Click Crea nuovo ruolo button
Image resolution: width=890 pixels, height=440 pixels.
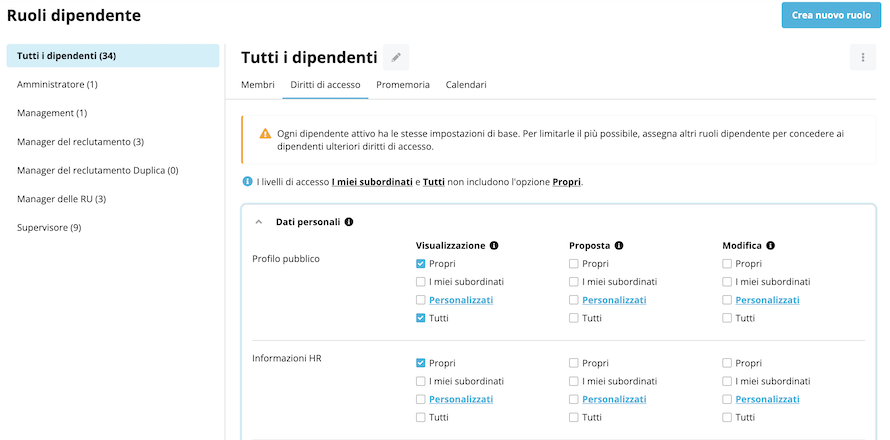coord(831,15)
